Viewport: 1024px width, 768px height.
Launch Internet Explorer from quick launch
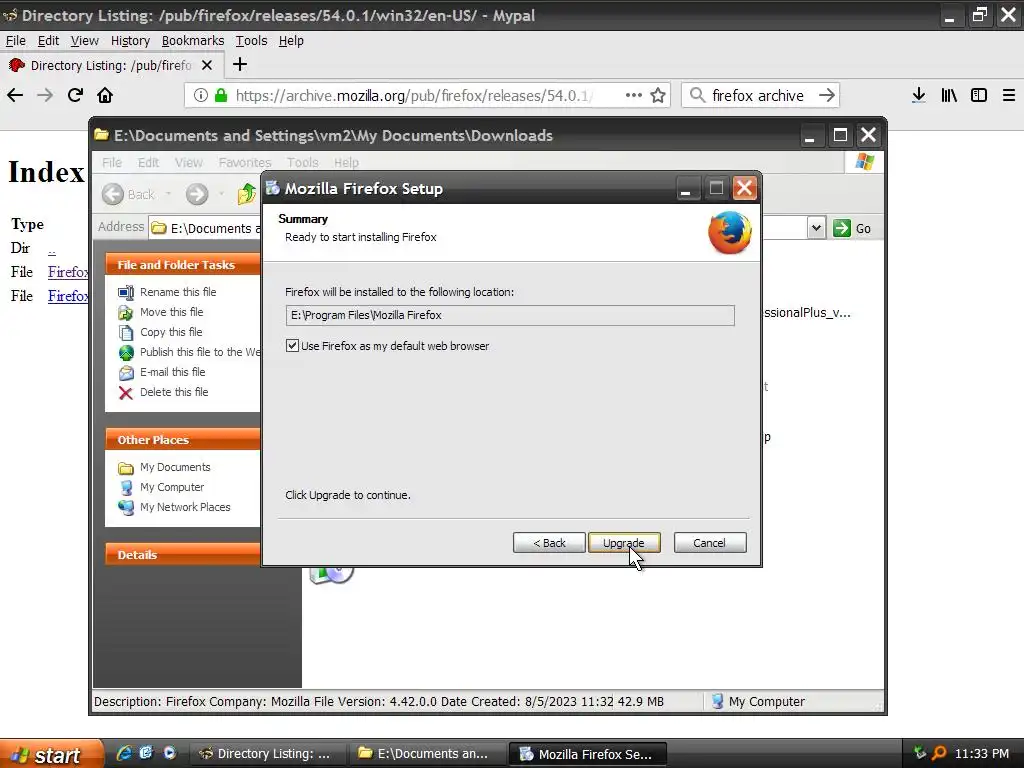click(x=124, y=753)
